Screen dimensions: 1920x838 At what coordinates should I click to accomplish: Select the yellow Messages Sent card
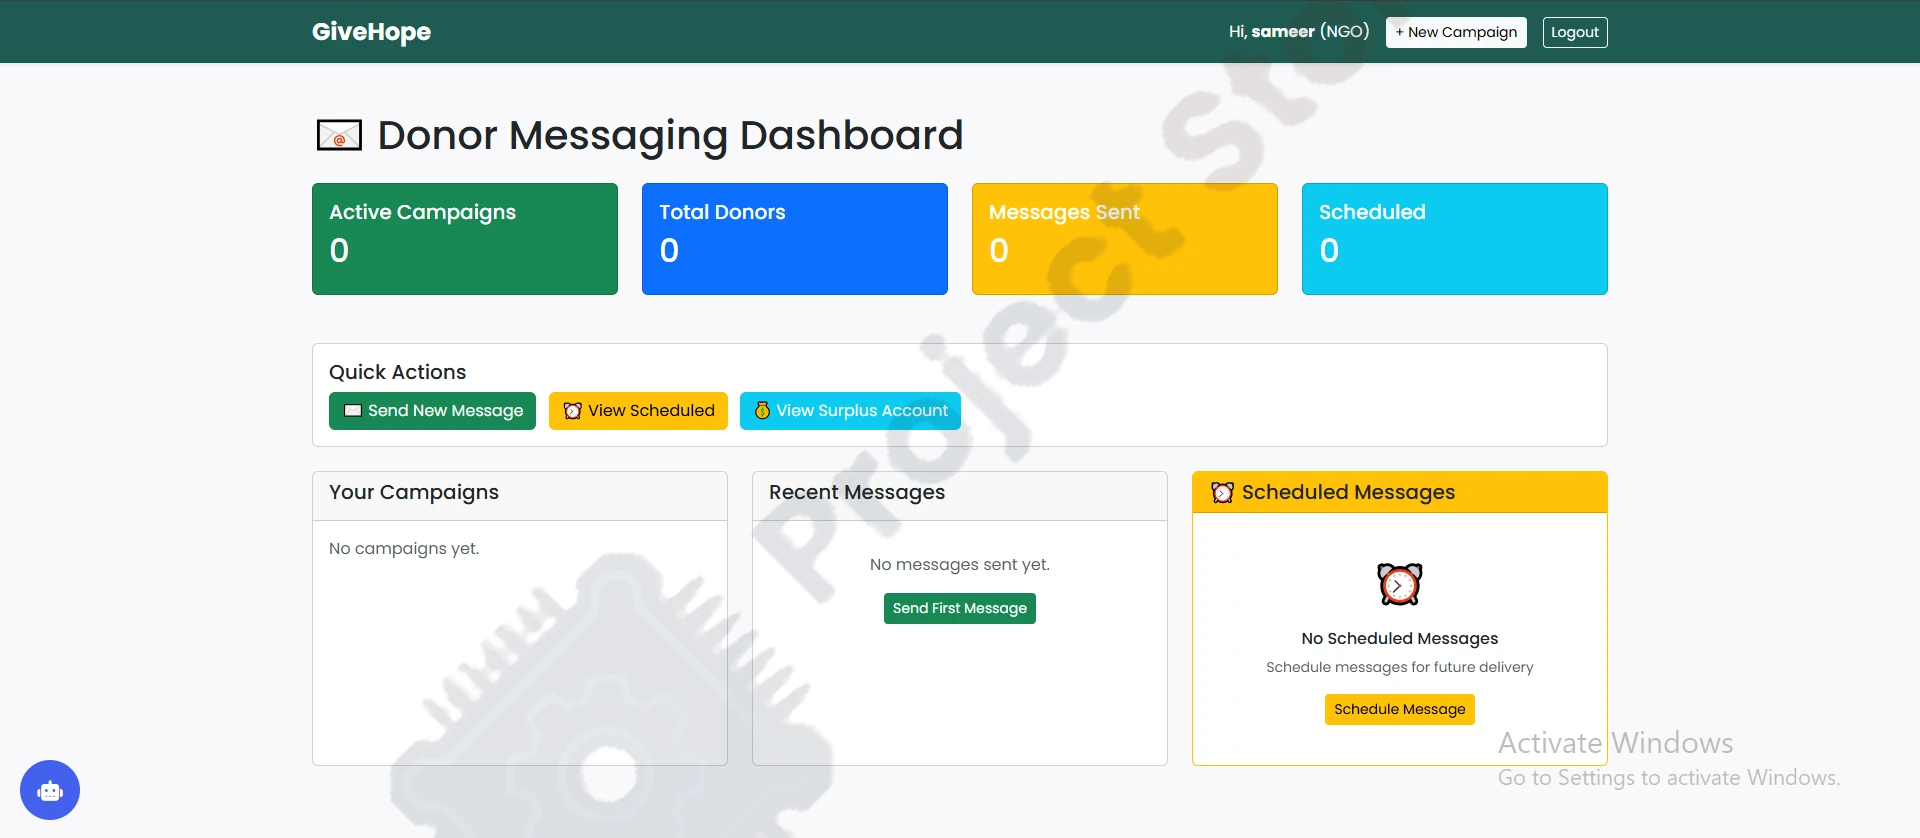click(x=1125, y=239)
